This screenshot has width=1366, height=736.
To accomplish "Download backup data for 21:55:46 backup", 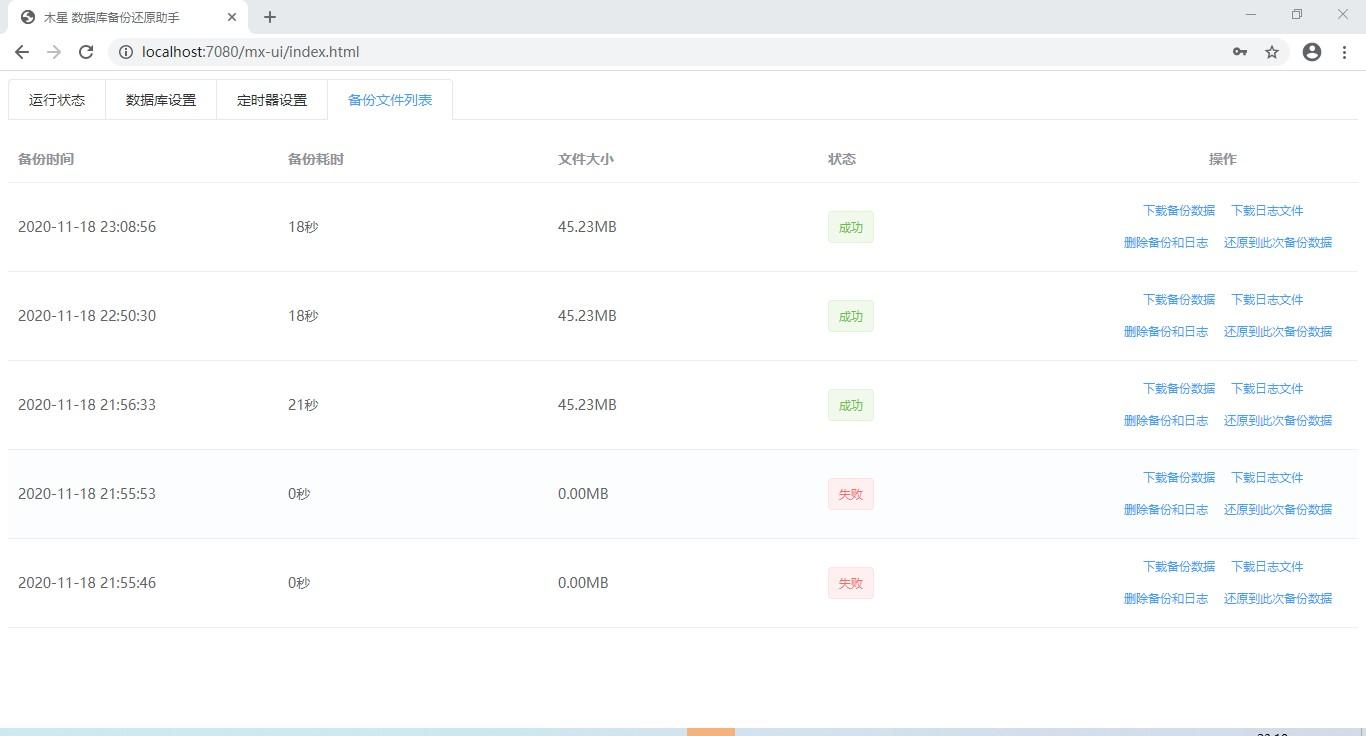I will coord(1179,567).
